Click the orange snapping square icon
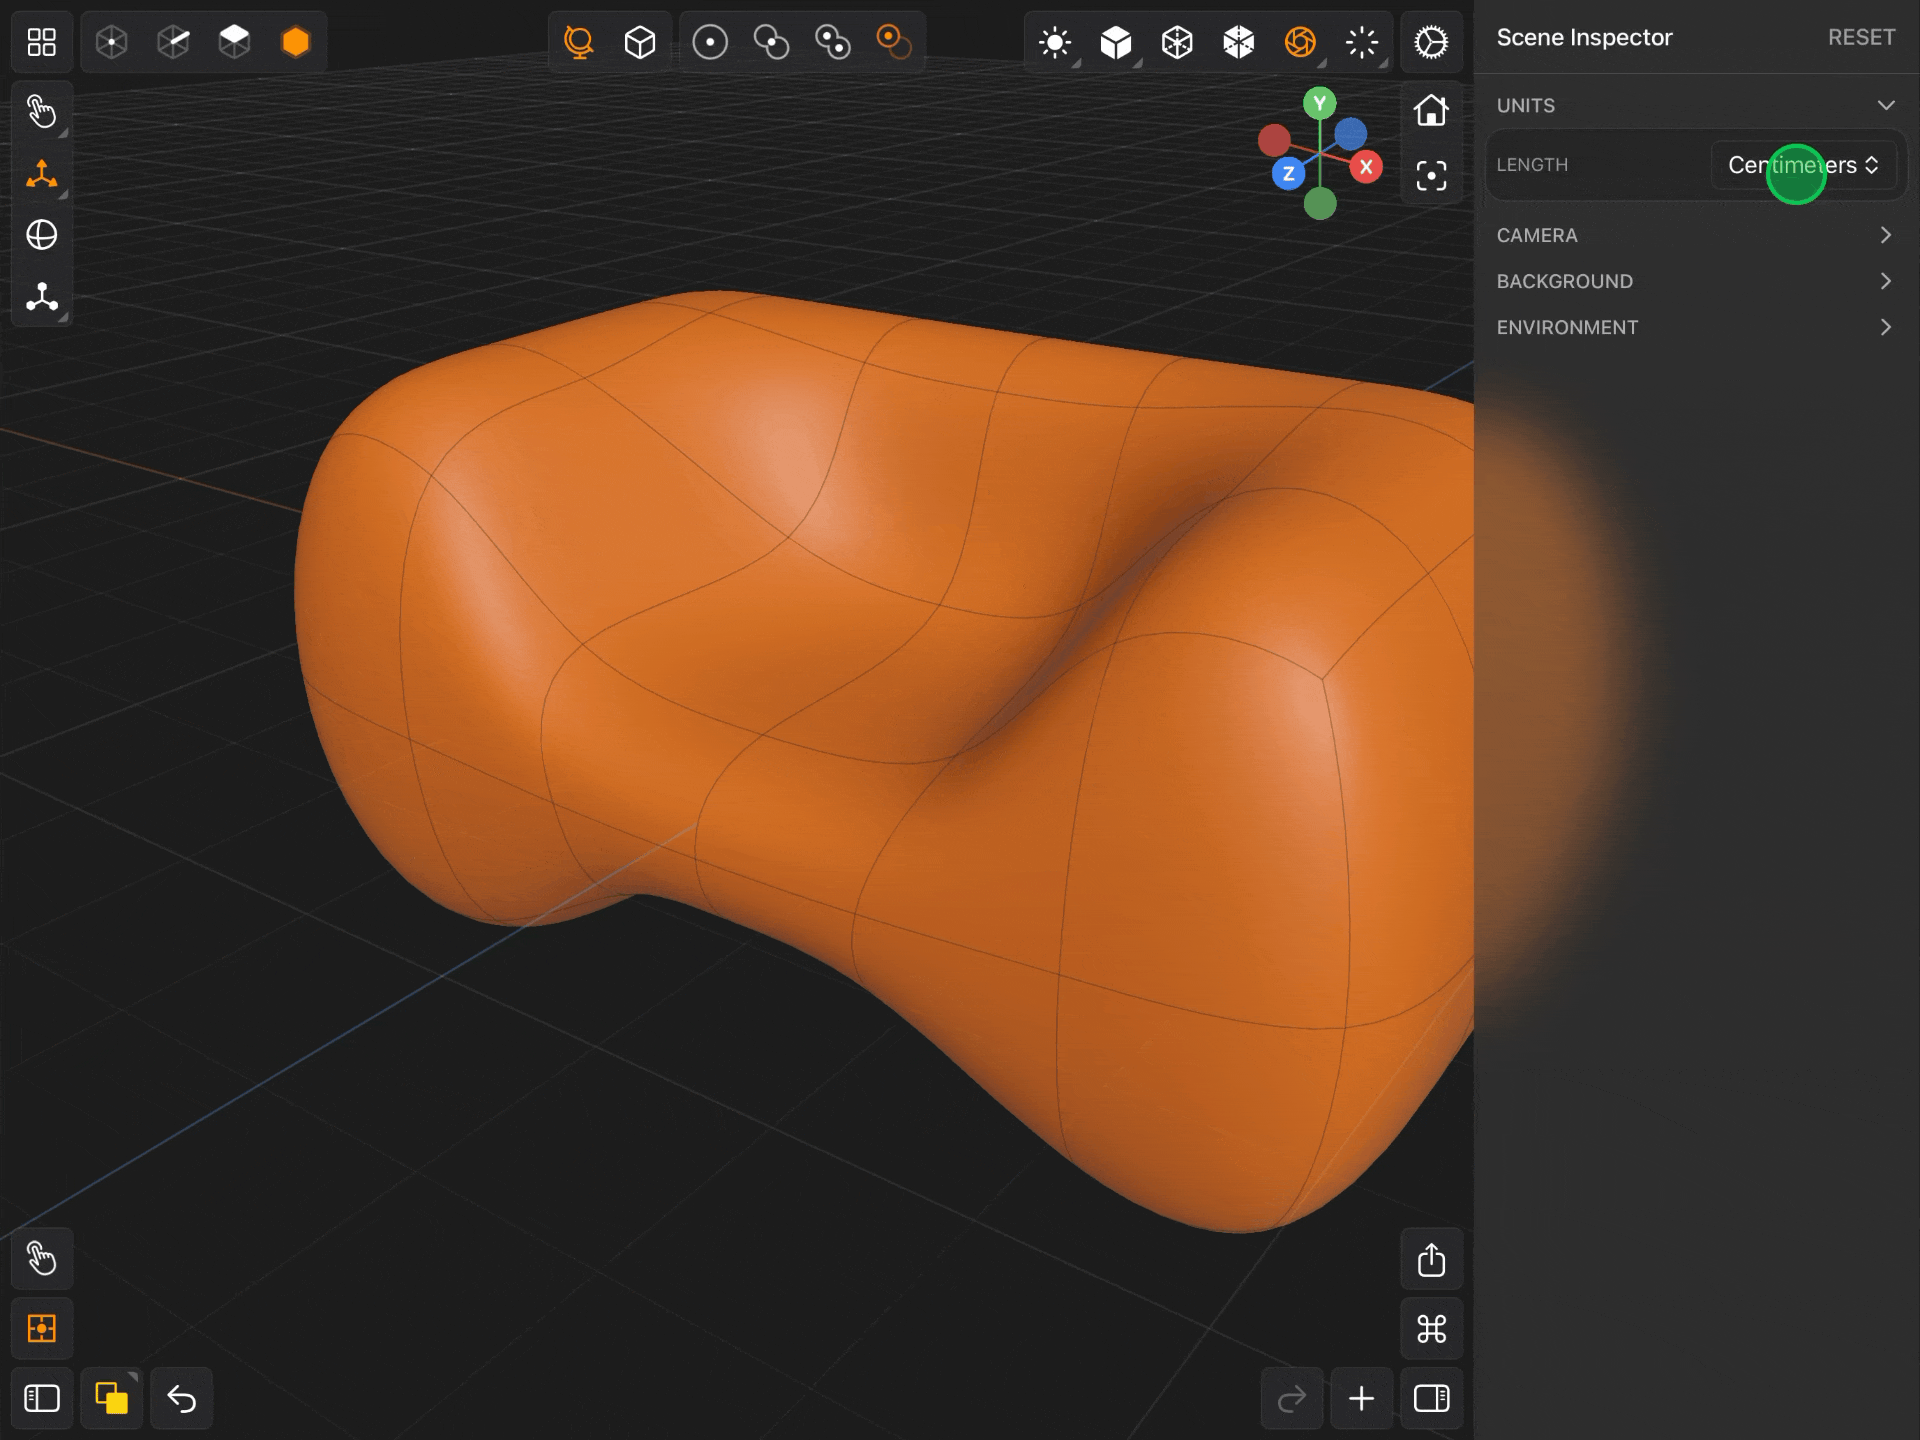1920x1440 pixels. pos(41,1328)
